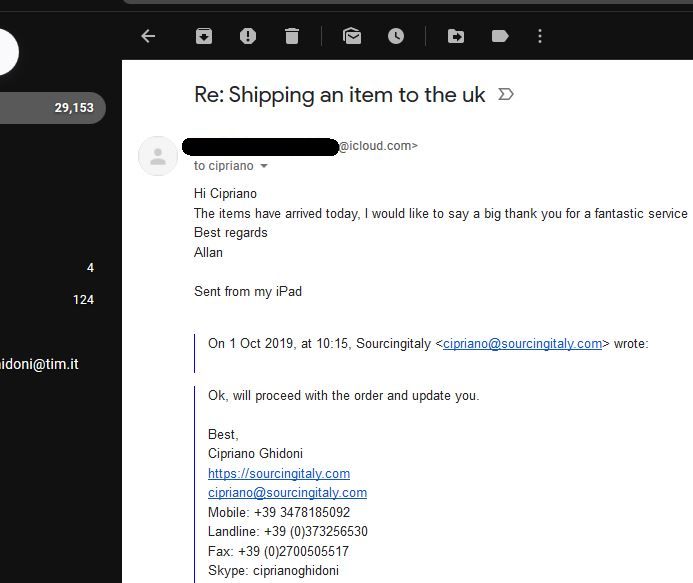Click the sender's profile avatar

158,156
